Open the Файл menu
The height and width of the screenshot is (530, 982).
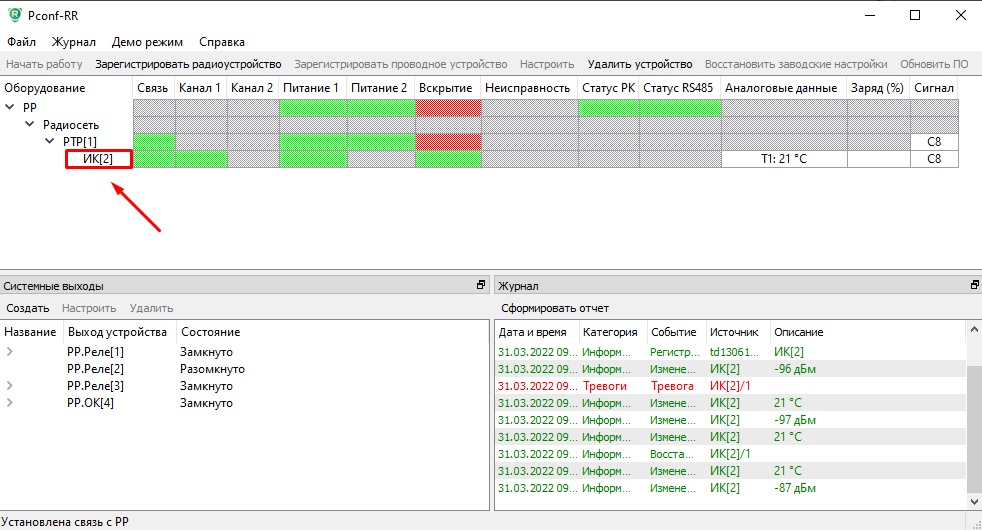(x=21, y=42)
